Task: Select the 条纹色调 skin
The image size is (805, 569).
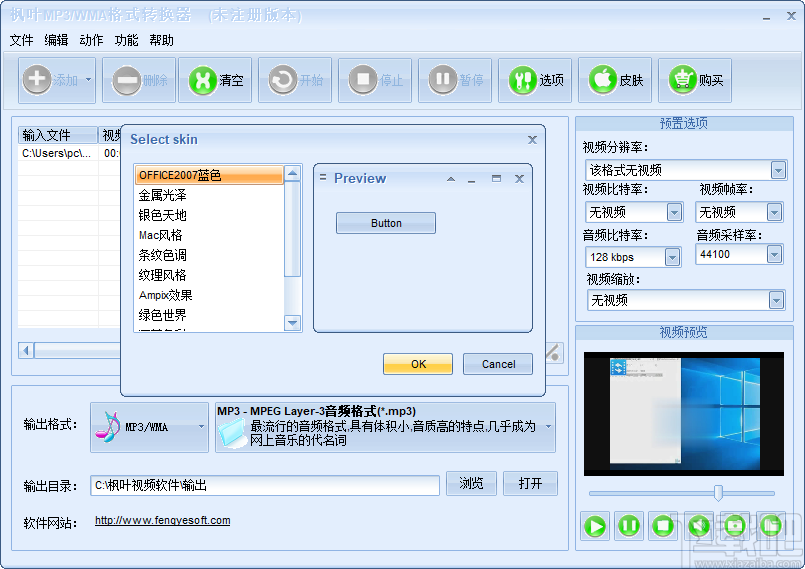Action: click(209, 255)
